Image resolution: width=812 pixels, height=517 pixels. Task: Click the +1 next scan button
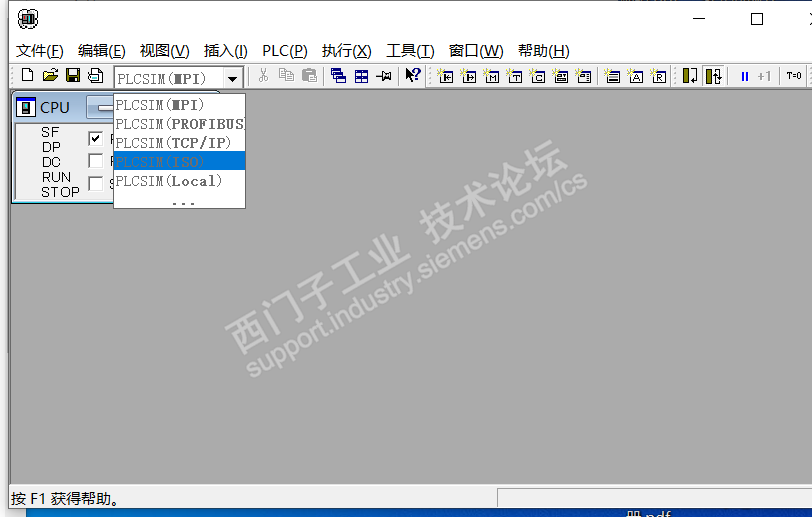tap(764, 77)
